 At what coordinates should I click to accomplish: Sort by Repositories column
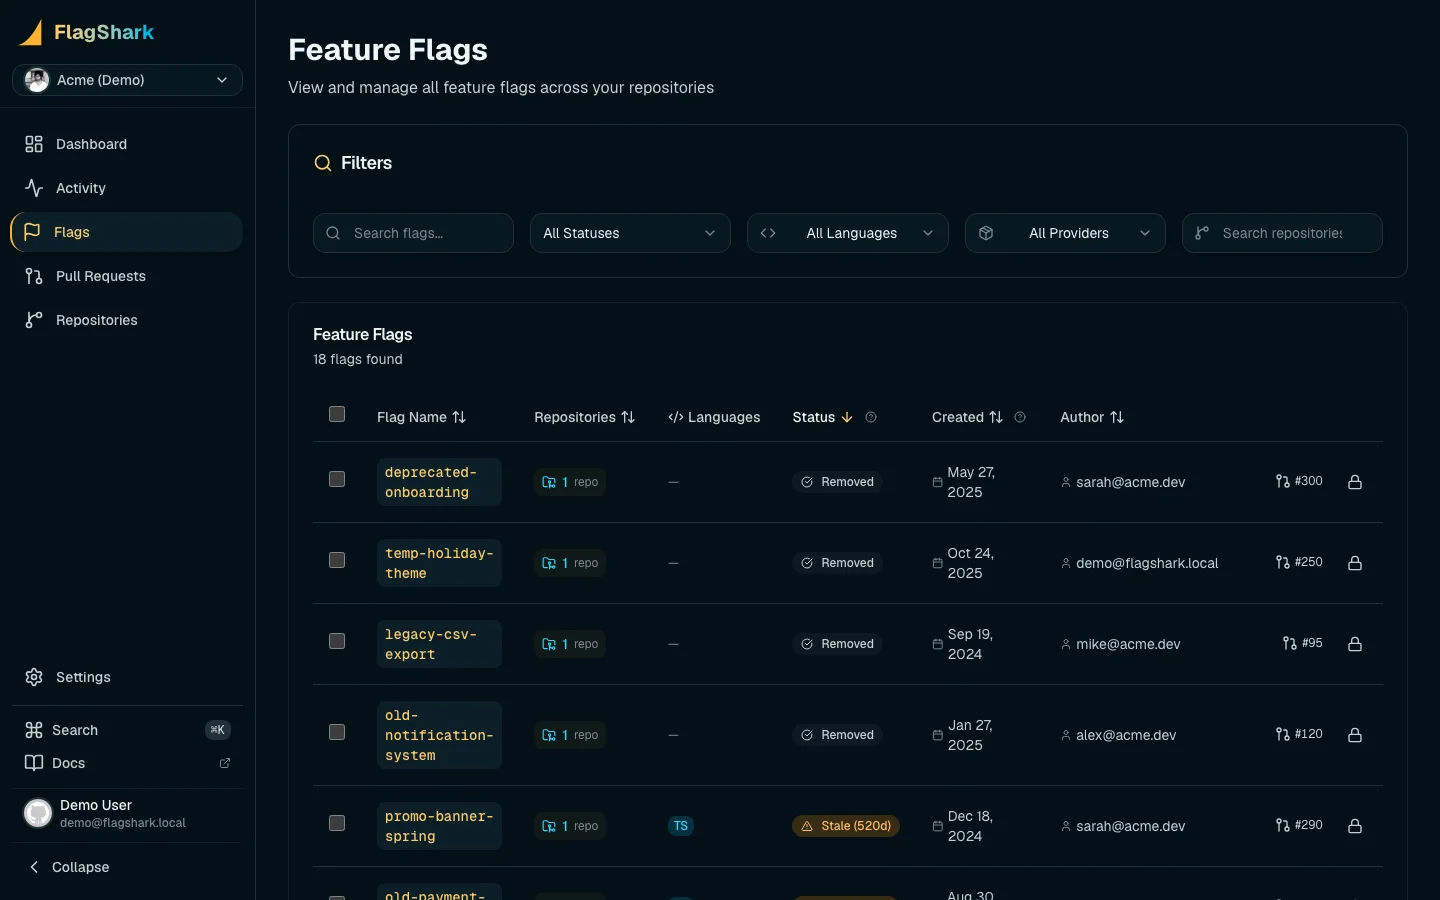tap(584, 417)
